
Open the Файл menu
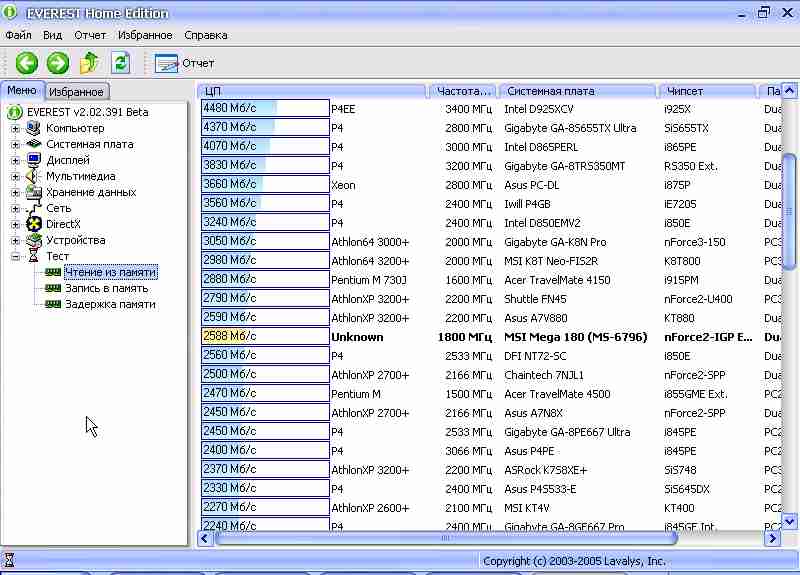click(18, 35)
